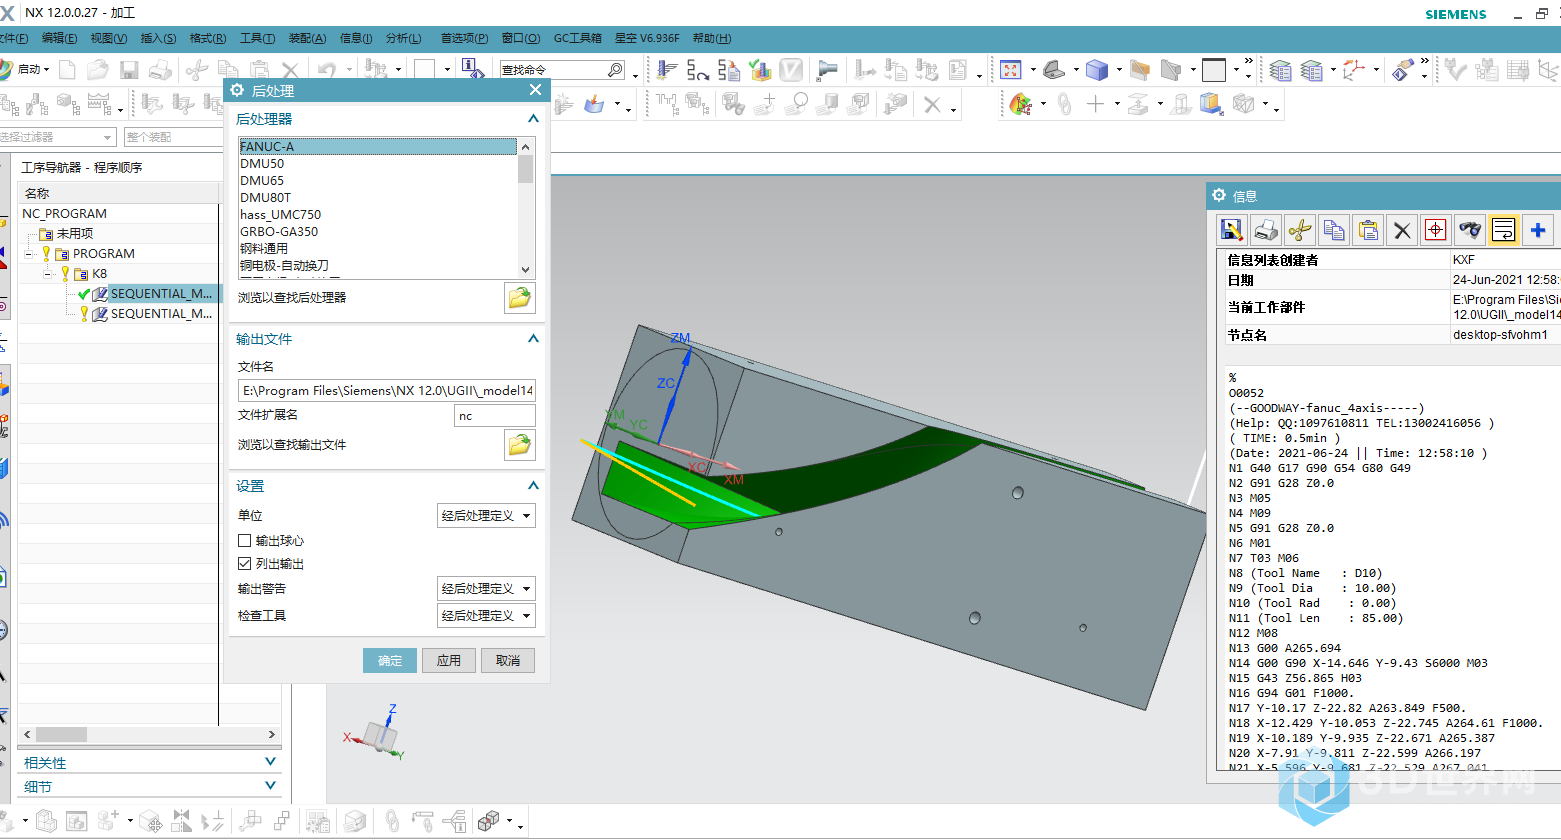Collapse the 后处理器 section

click(x=533, y=119)
